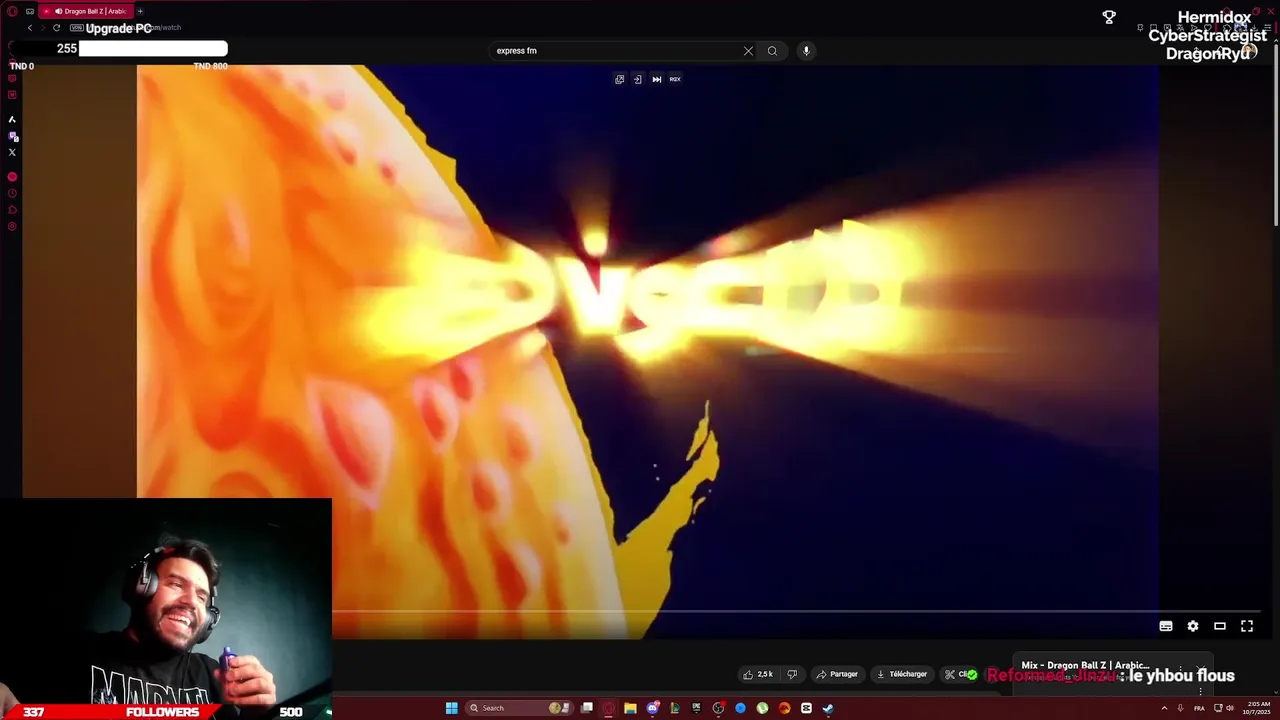This screenshot has width=1280, height=720.
Task: Toggle the VPN badge in address bar
Action: (x=76, y=28)
